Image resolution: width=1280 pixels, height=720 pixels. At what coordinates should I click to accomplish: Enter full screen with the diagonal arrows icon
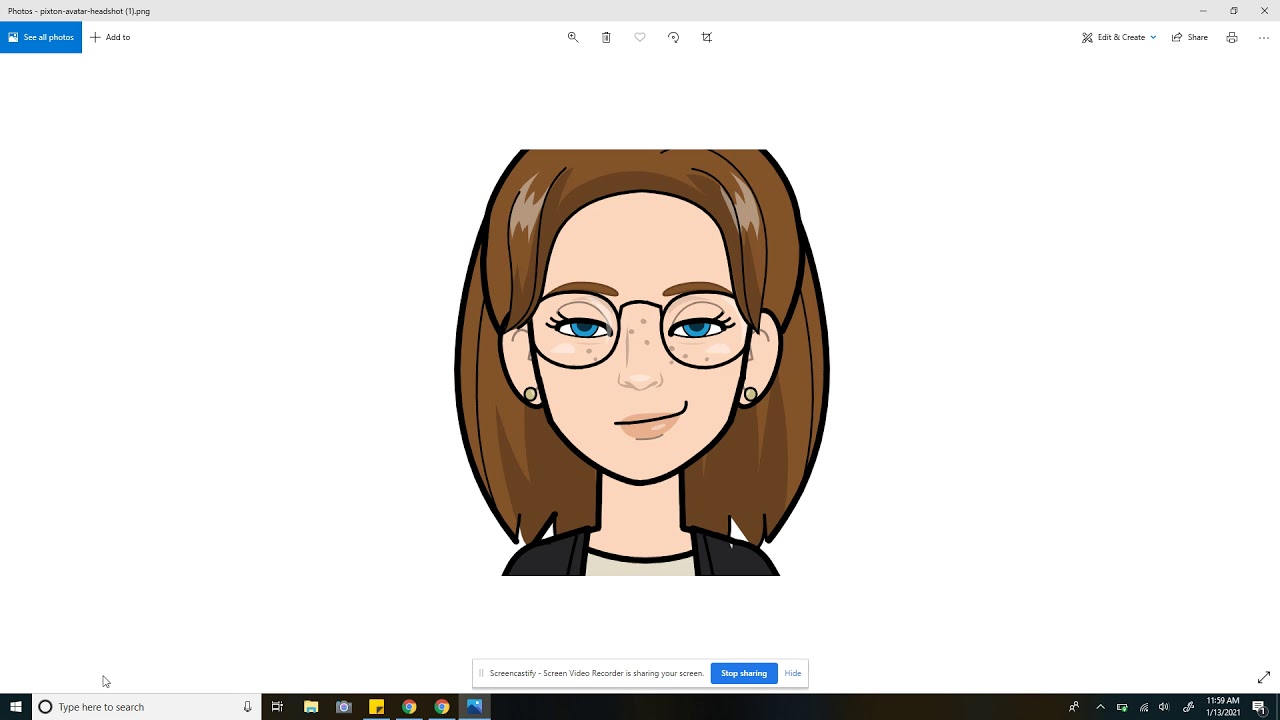[x=1264, y=677]
